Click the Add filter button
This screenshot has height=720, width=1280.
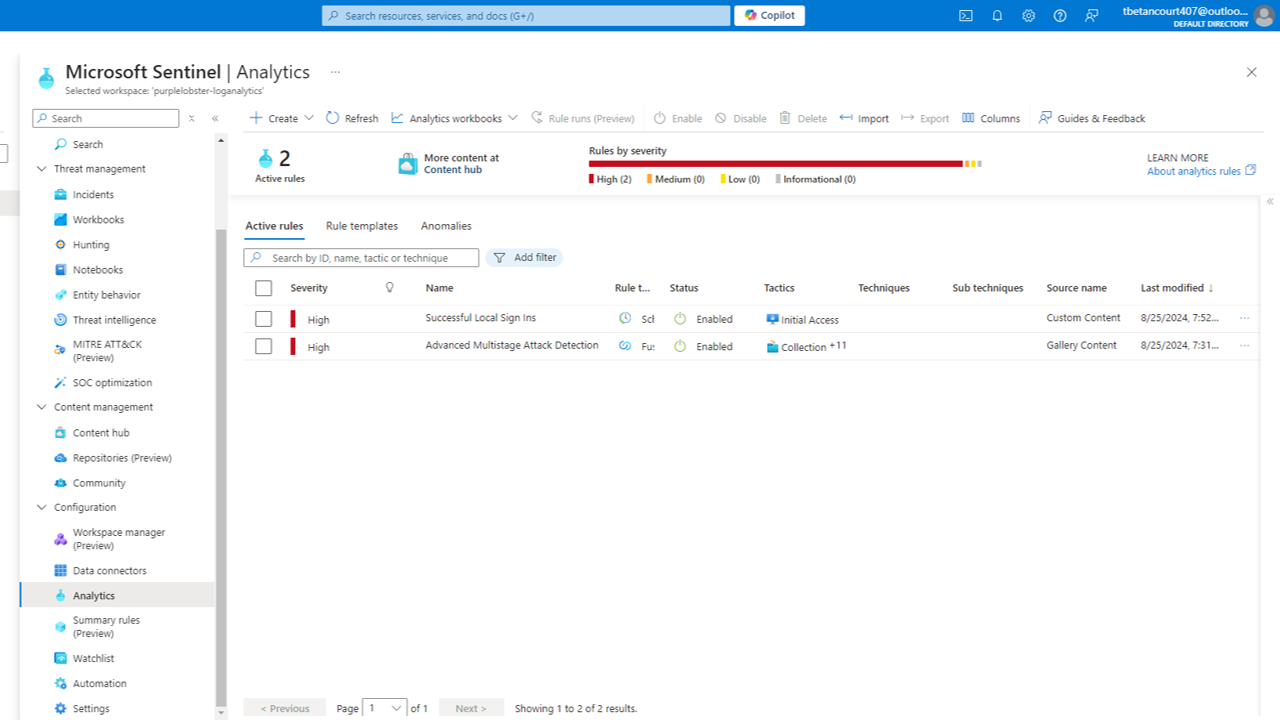pyautogui.click(x=525, y=257)
